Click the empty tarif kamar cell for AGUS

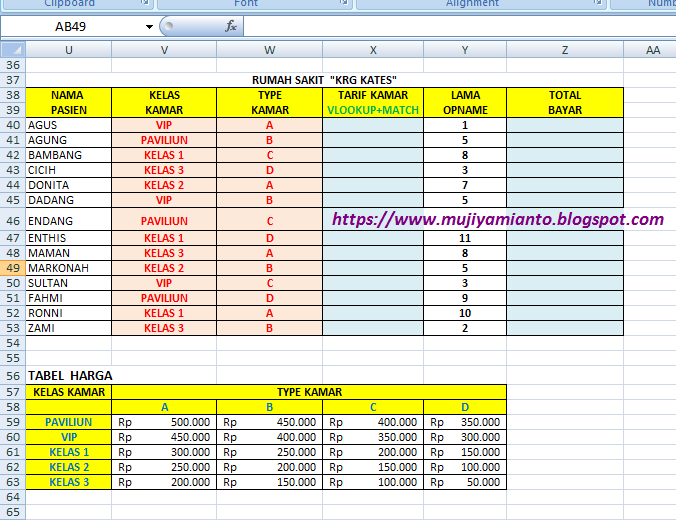pyautogui.click(x=373, y=125)
